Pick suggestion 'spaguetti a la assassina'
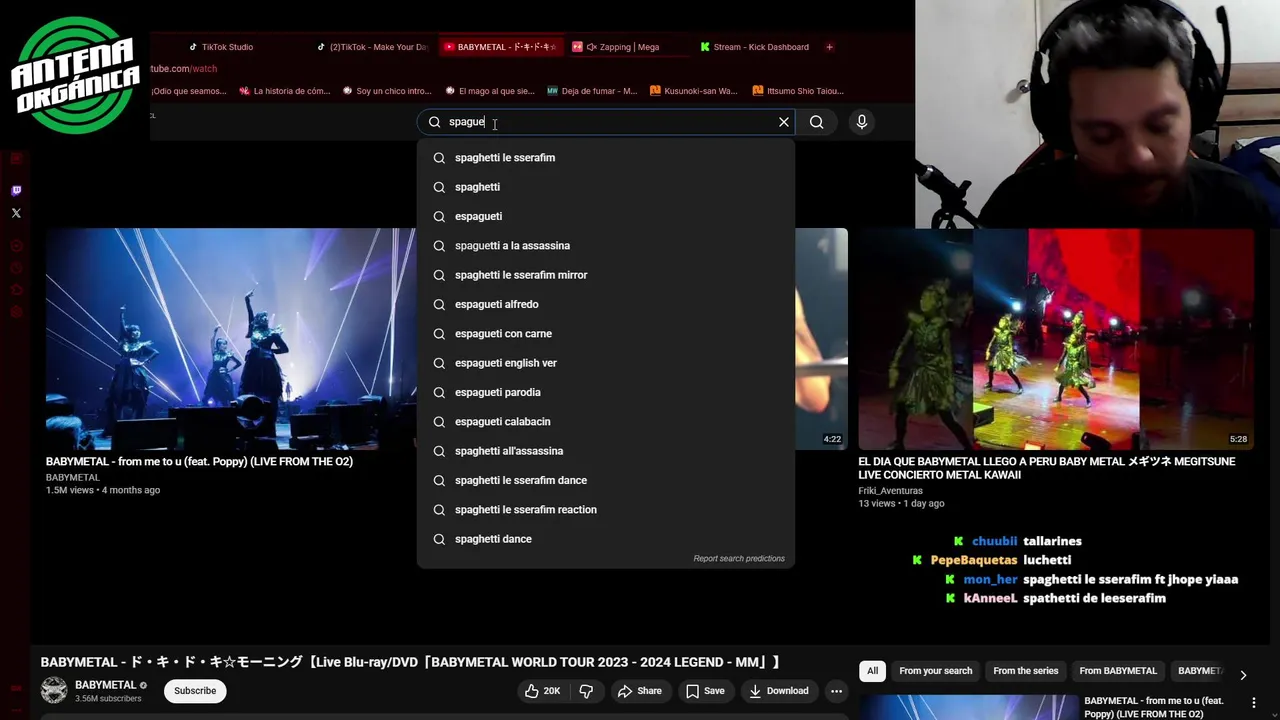1280x720 pixels. [605, 246]
